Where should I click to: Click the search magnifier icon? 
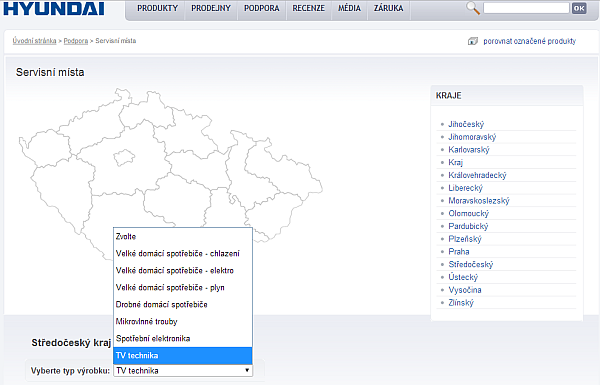[473, 8]
